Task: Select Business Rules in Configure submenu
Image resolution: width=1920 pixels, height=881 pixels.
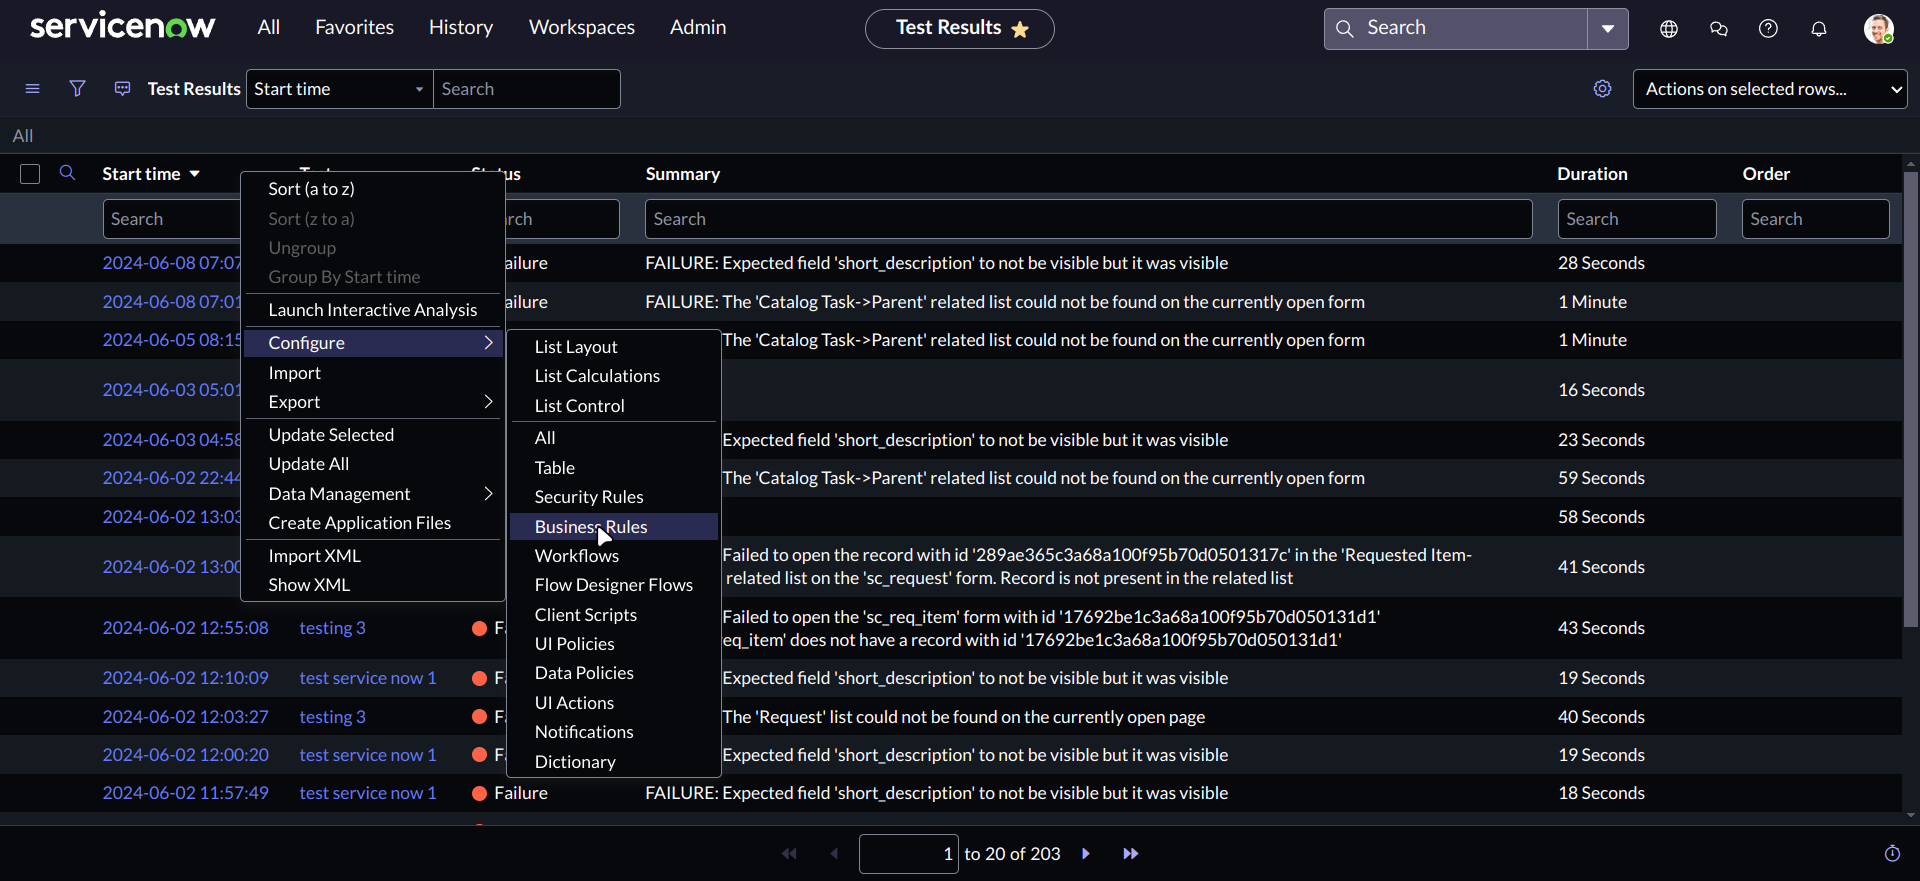Action: pos(590,527)
